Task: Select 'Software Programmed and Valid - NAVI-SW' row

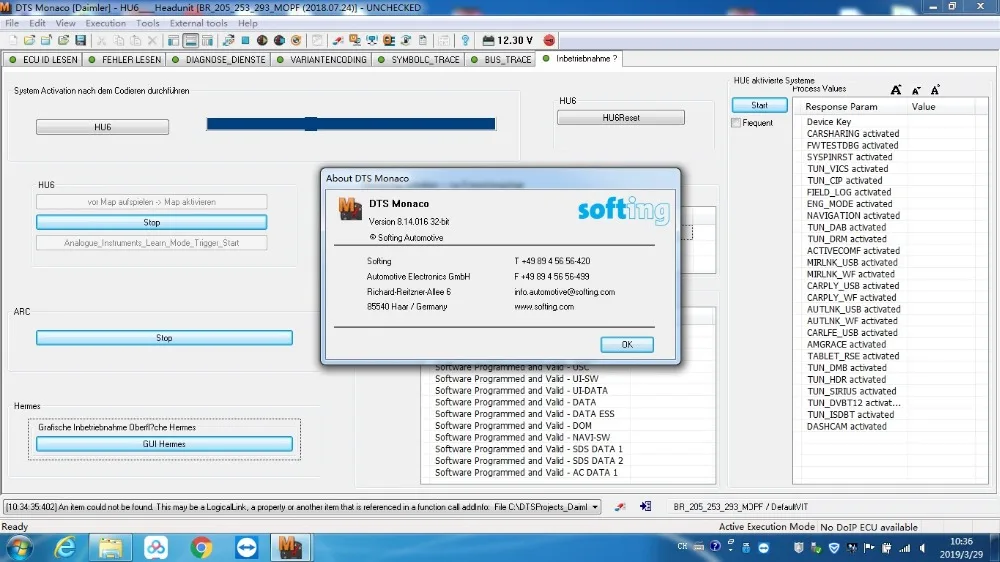Action: (x=522, y=438)
